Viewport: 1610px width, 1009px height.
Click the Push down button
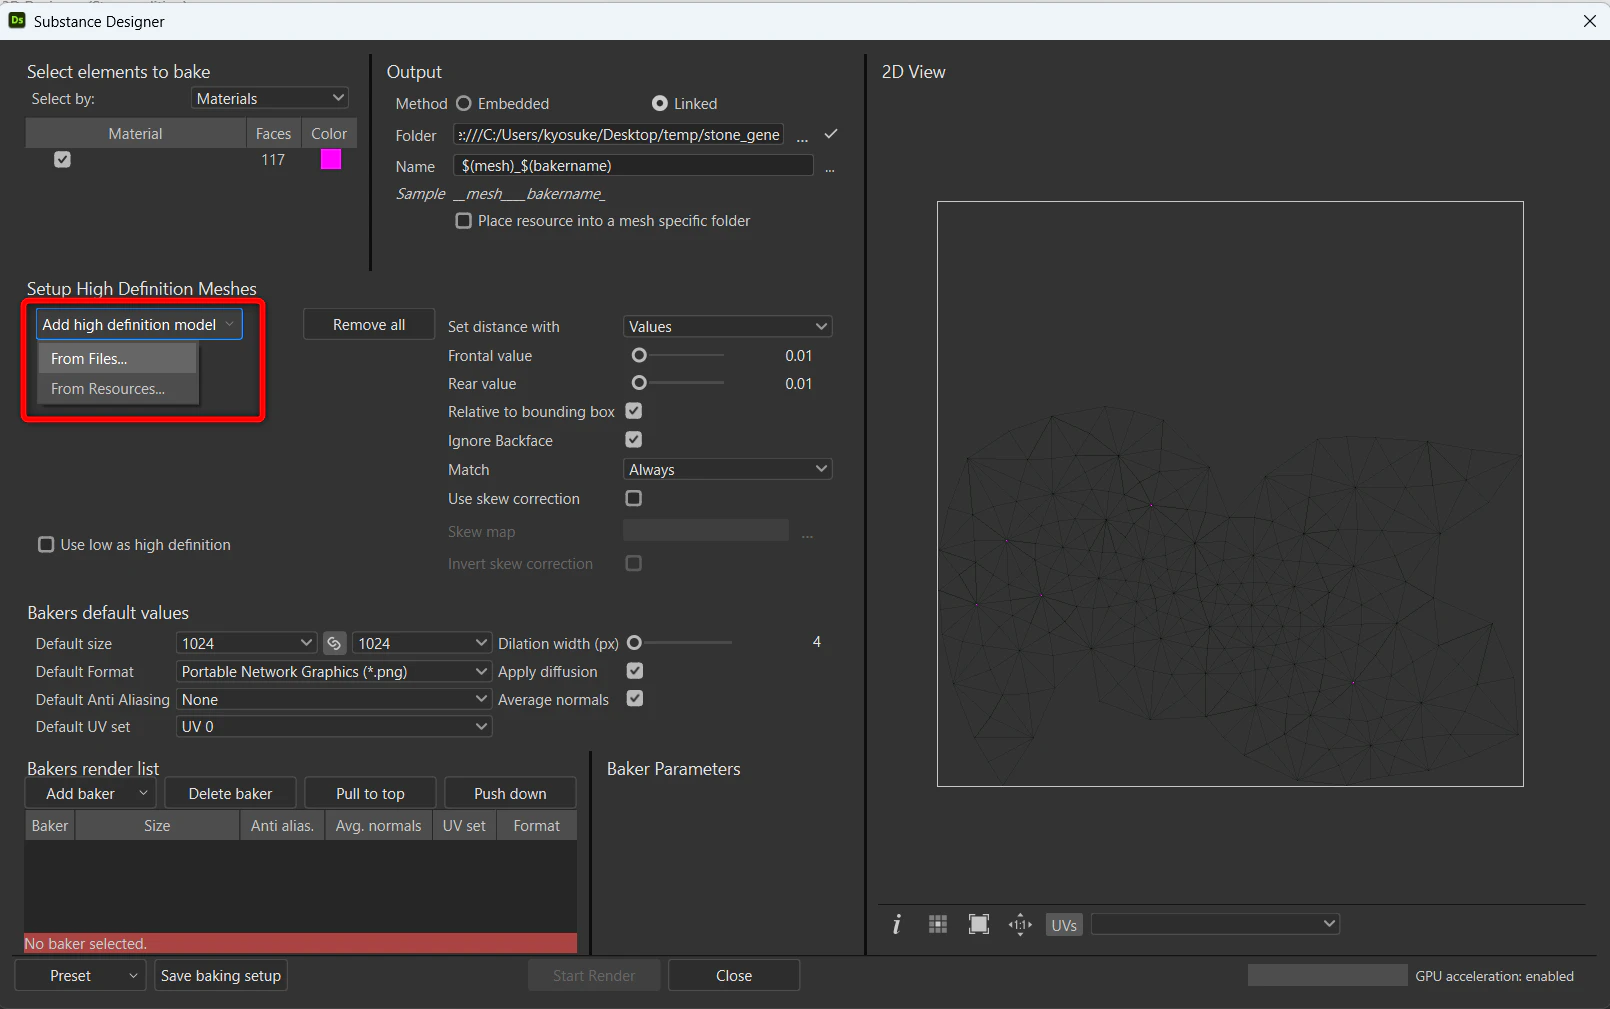click(511, 794)
